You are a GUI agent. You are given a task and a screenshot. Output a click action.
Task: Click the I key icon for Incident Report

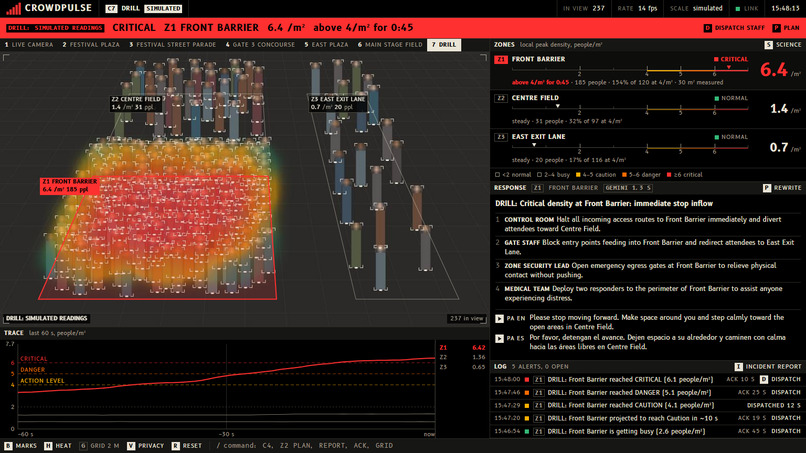(738, 367)
